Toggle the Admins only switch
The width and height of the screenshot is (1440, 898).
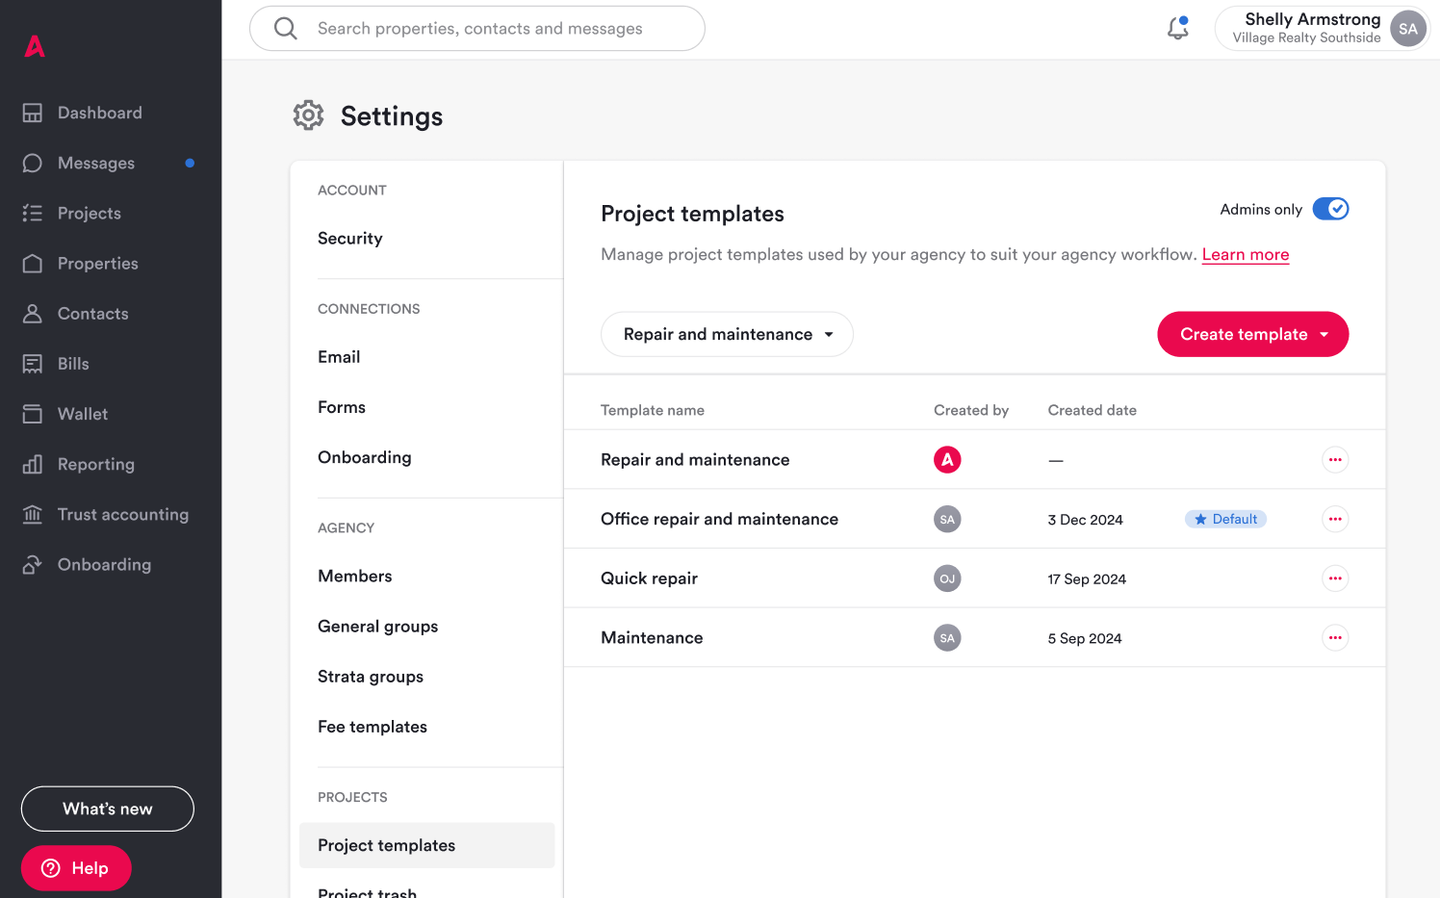point(1330,209)
